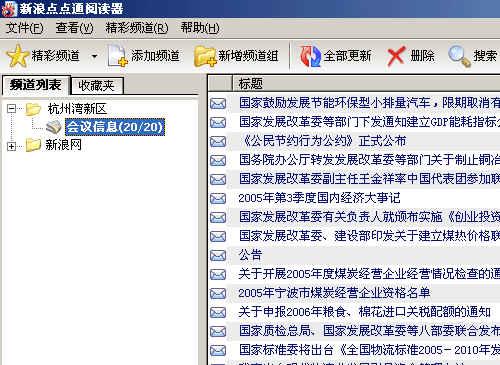
Task: Click the 添加频道 page icon
Action: (118, 56)
